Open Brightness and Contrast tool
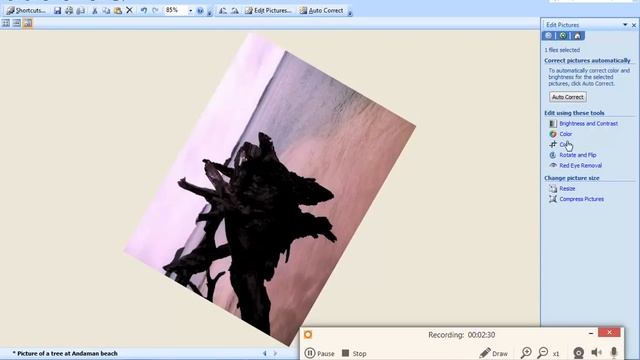The height and width of the screenshot is (360, 640). pyautogui.click(x=588, y=123)
